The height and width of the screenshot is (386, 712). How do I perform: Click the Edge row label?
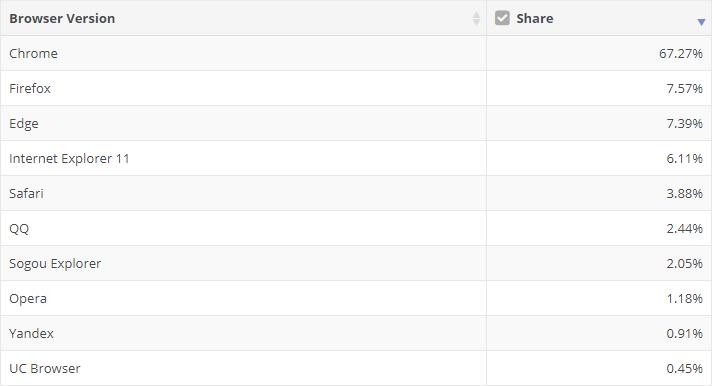click(24, 124)
